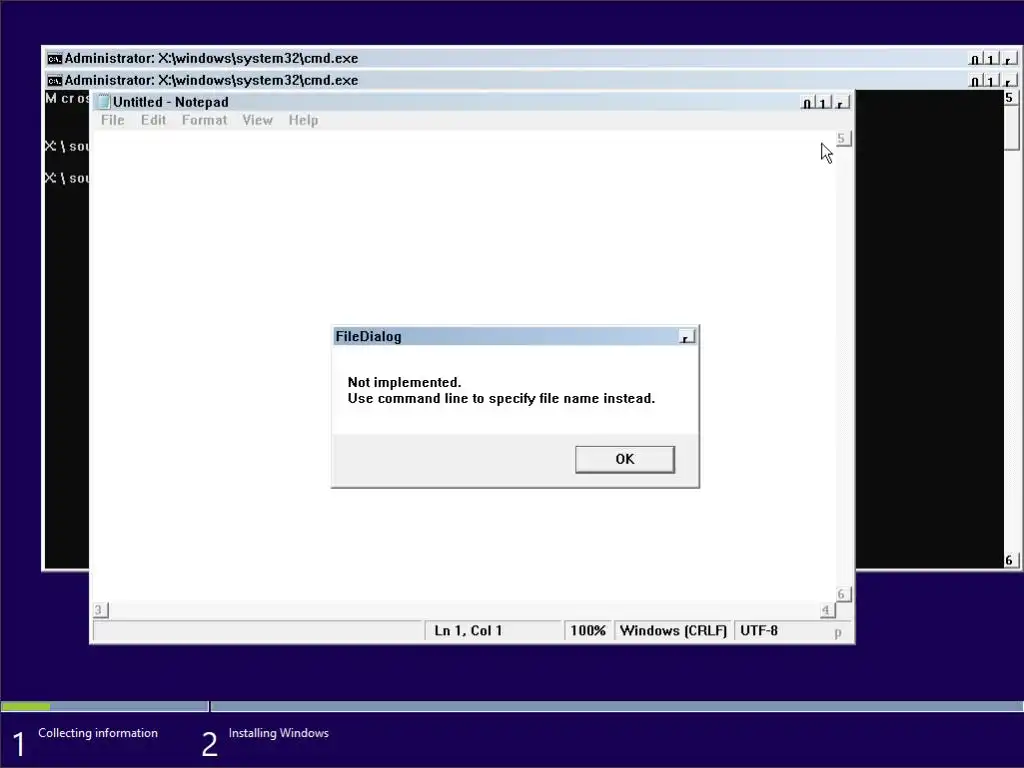Click the Untitled - Notepad title bar text
Image resolution: width=1024 pixels, height=768 pixels.
click(x=170, y=102)
